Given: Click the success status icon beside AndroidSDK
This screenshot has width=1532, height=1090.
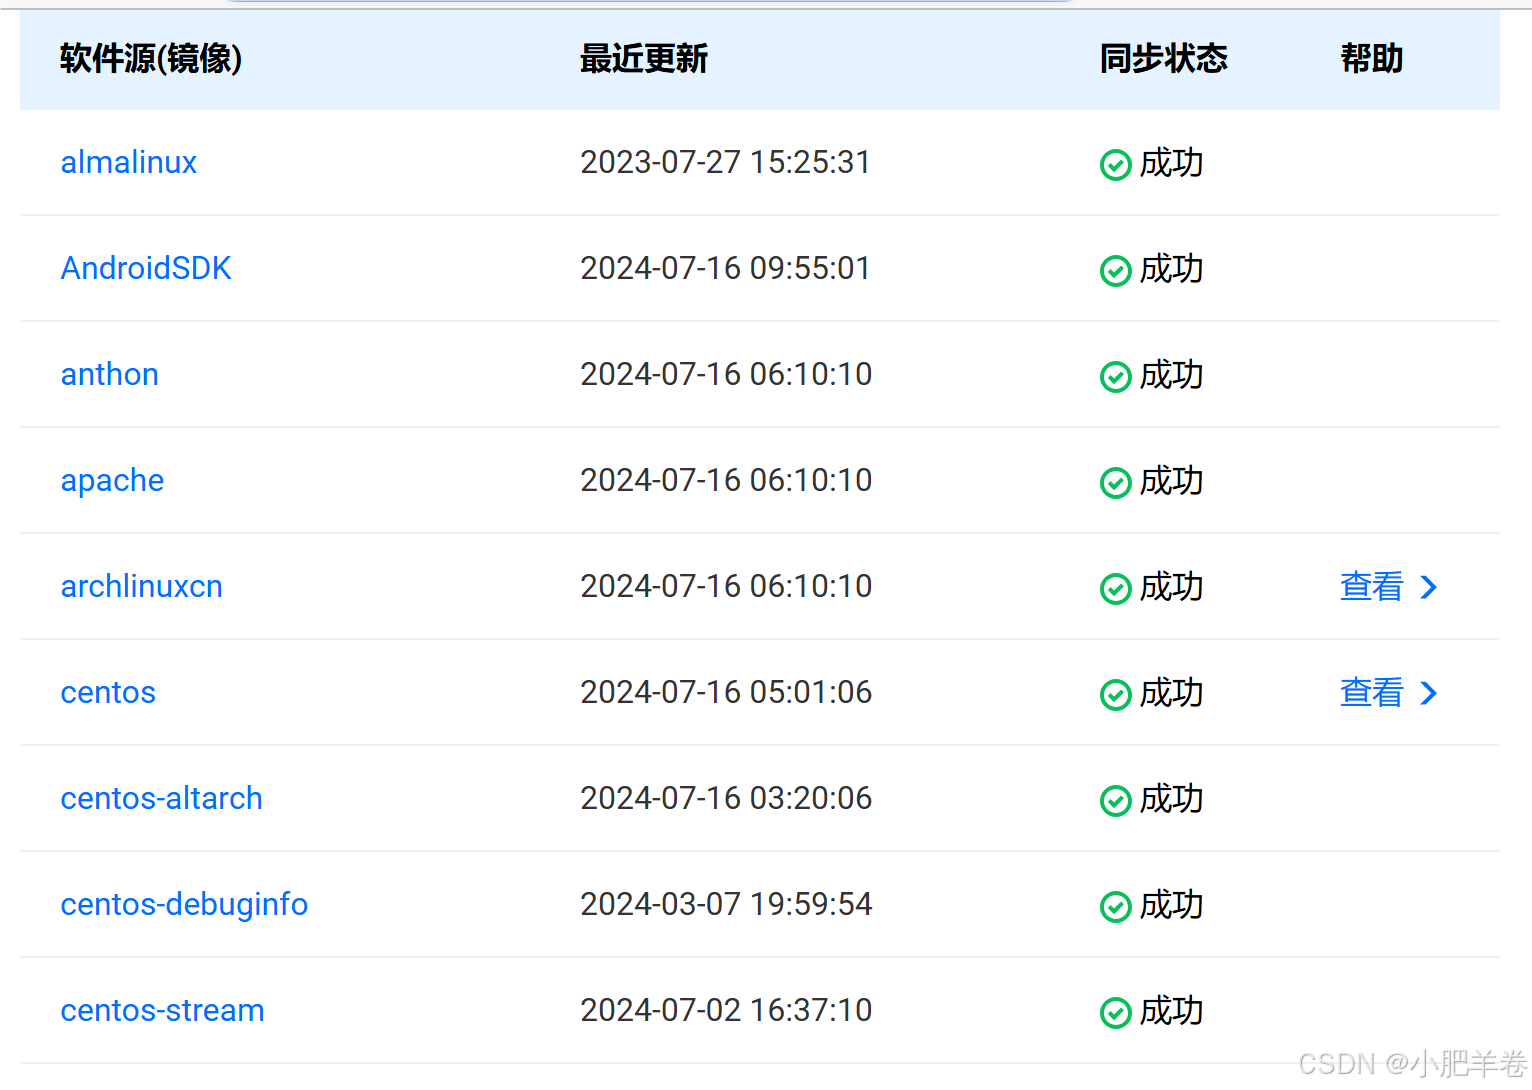Looking at the screenshot, I should pos(1115,270).
